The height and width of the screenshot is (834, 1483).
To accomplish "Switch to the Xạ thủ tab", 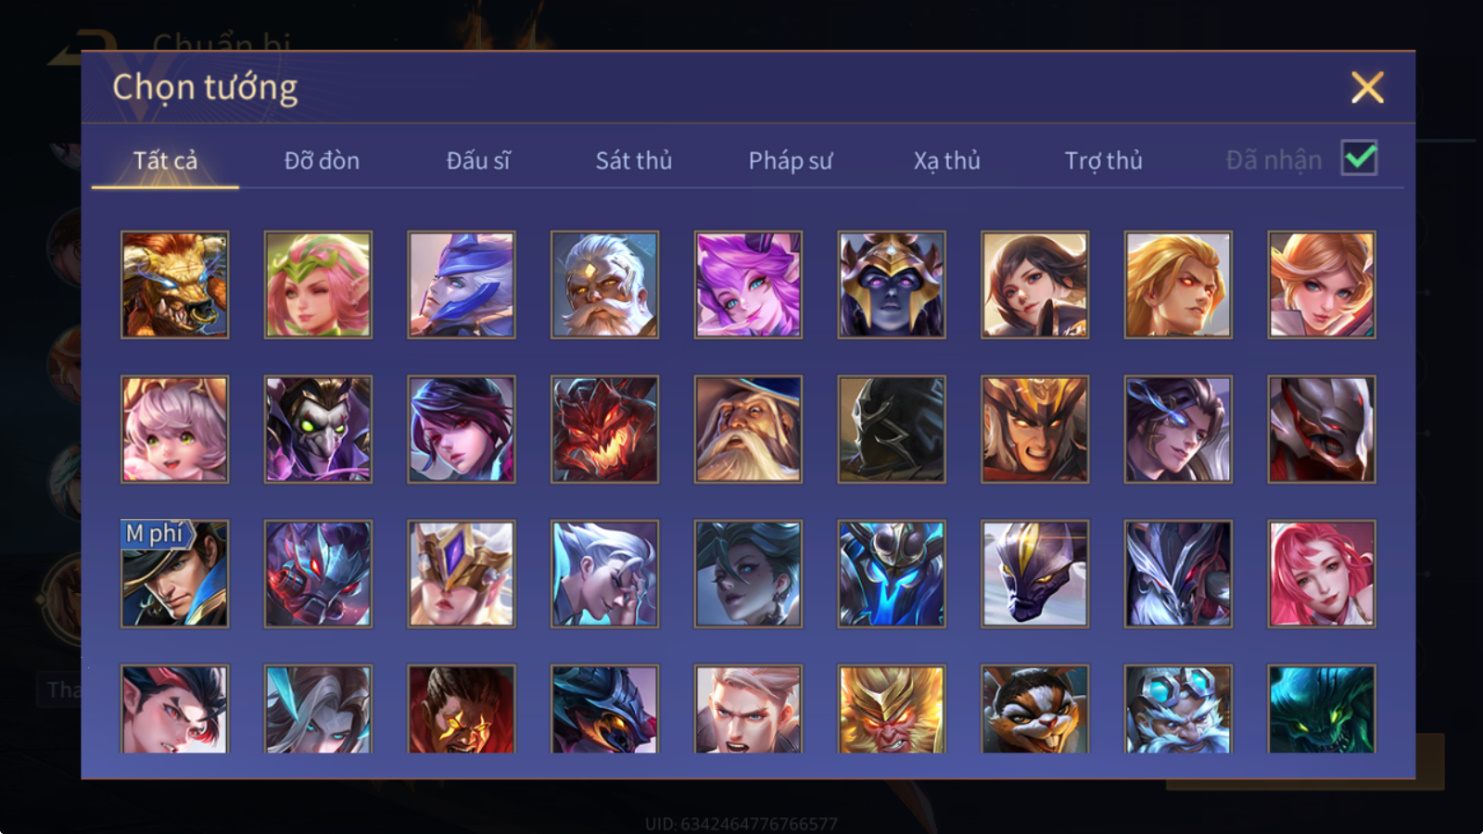I will (x=947, y=160).
